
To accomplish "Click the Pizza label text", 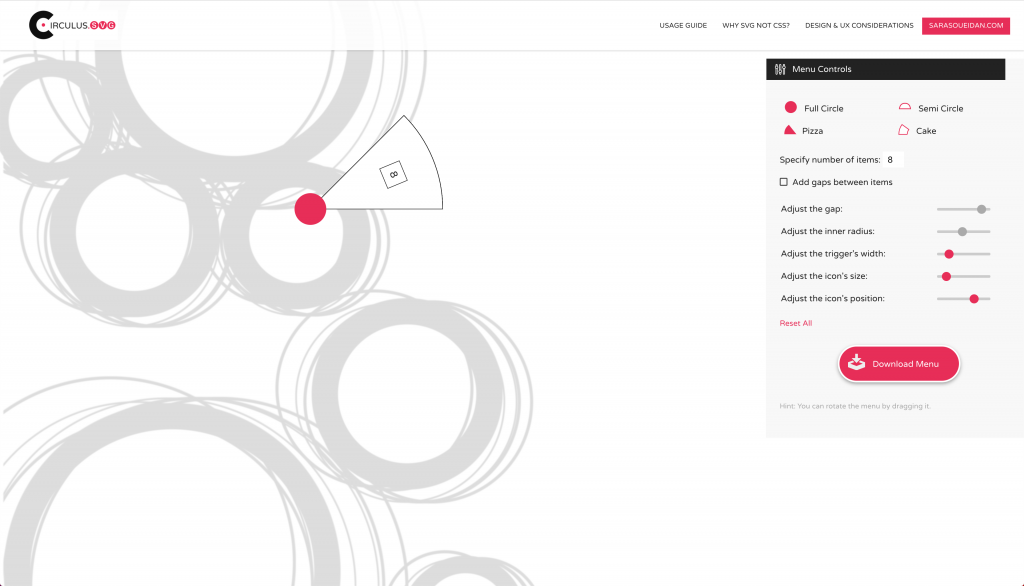I will [812, 131].
